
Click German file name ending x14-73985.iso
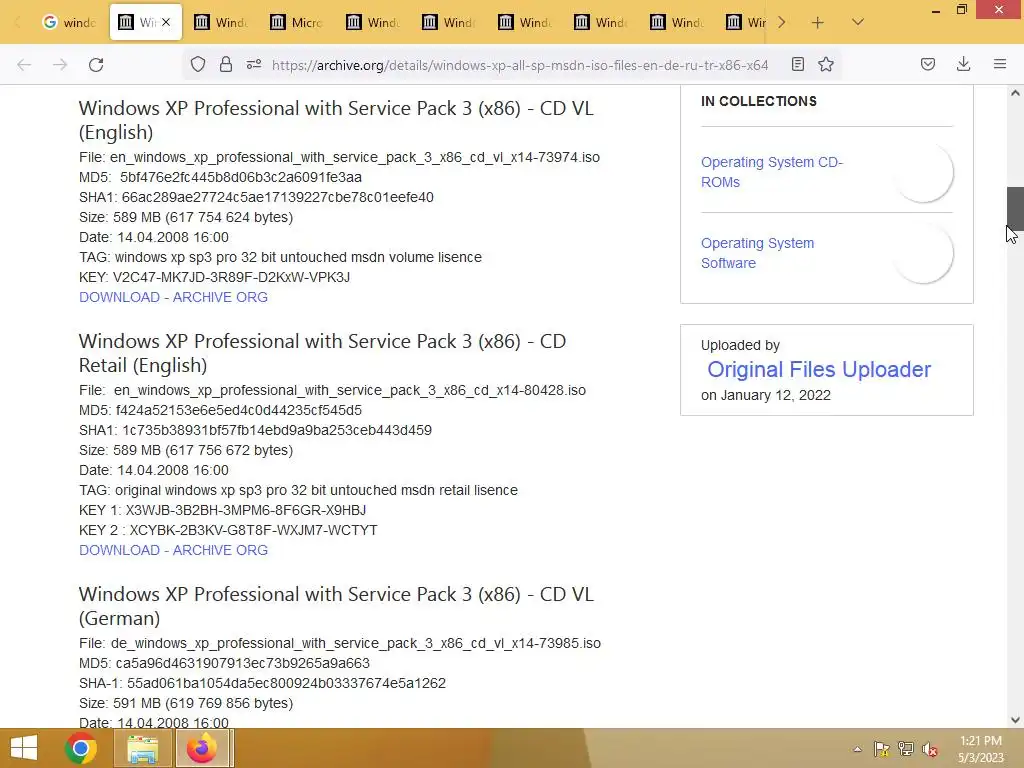click(x=355, y=643)
